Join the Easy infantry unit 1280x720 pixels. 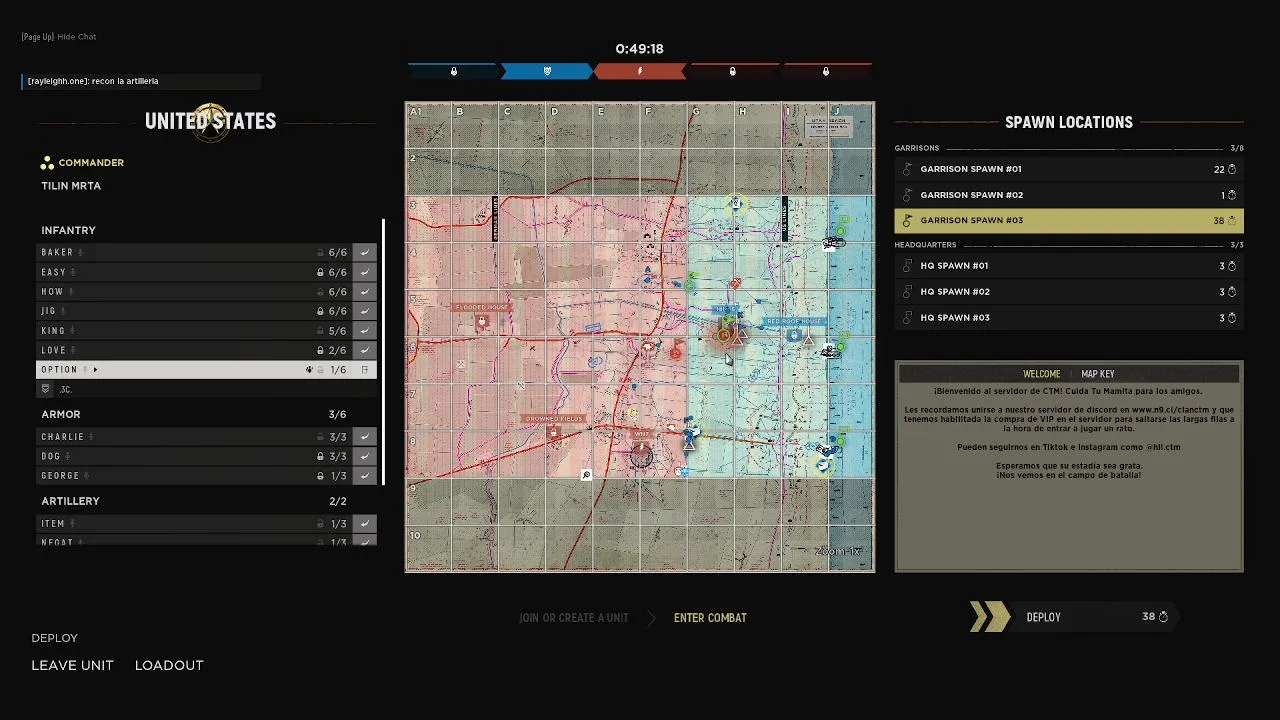pos(365,272)
